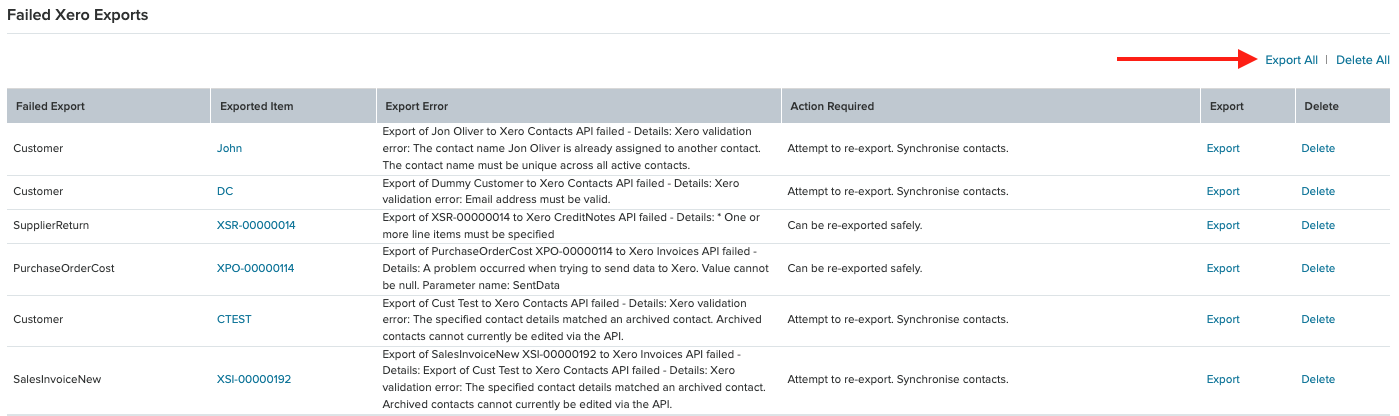
Task: Export the CTEST customer row
Action: [1223, 319]
